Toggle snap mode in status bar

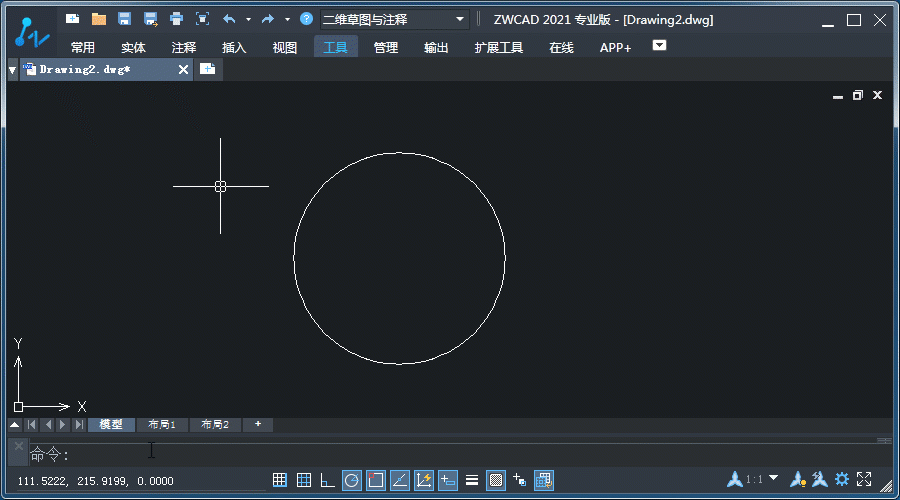point(281,480)
